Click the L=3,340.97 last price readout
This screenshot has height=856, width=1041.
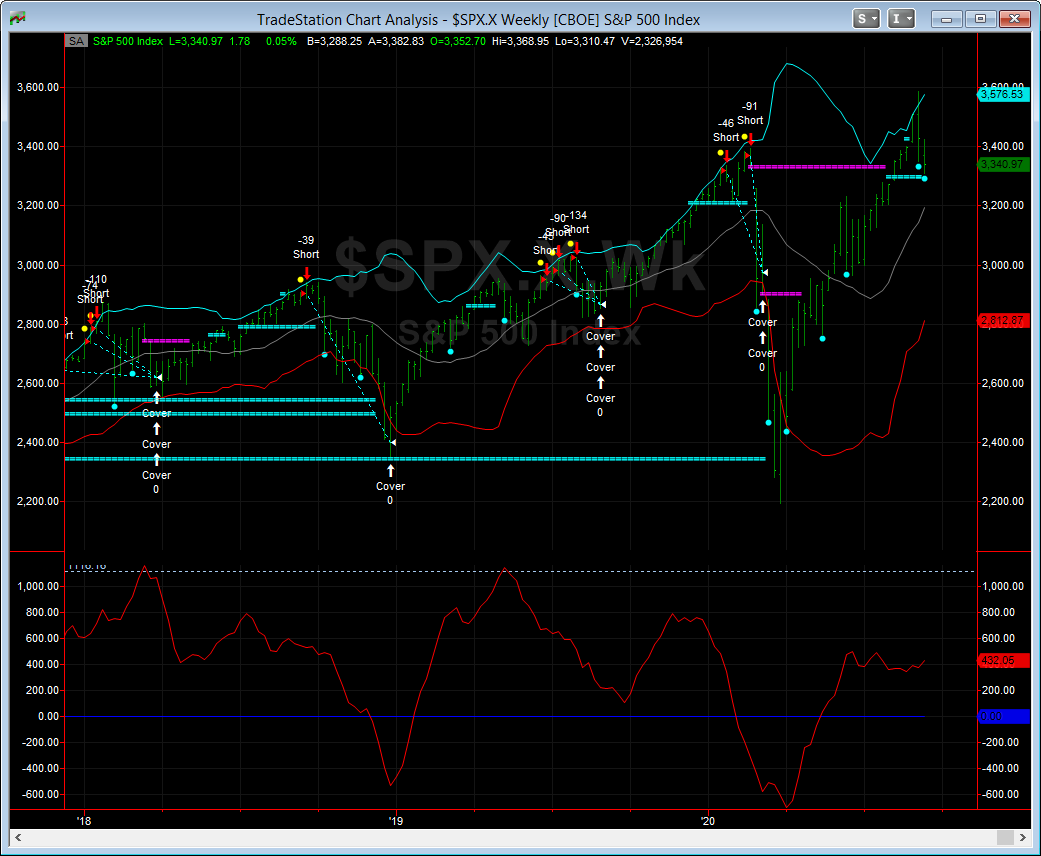196,41
